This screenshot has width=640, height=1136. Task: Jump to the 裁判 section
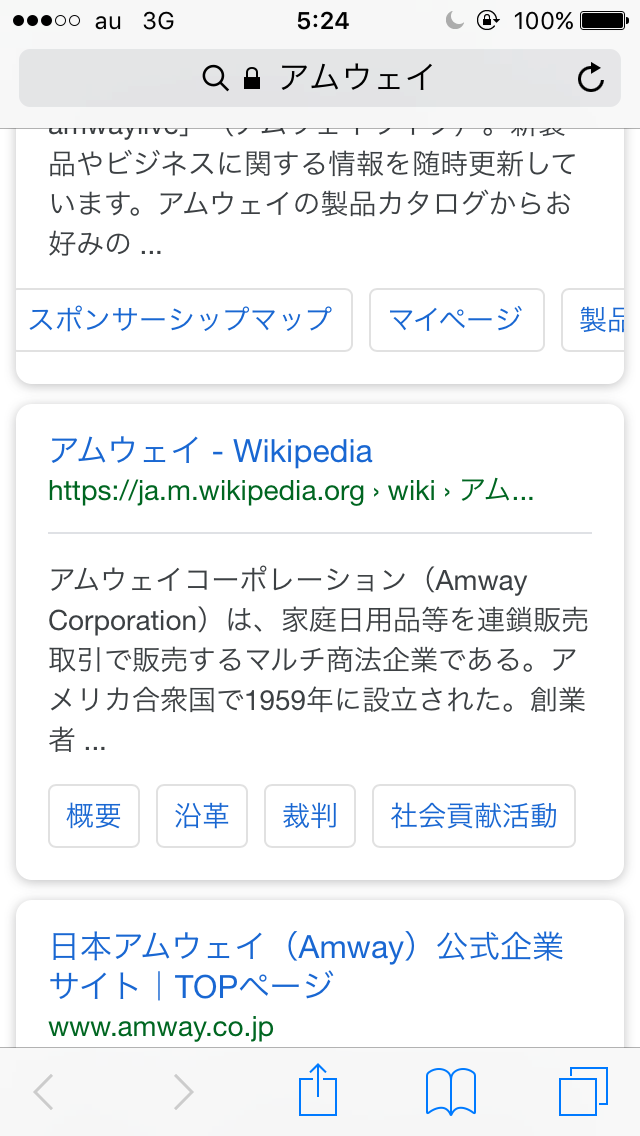(x=310, y=816)
